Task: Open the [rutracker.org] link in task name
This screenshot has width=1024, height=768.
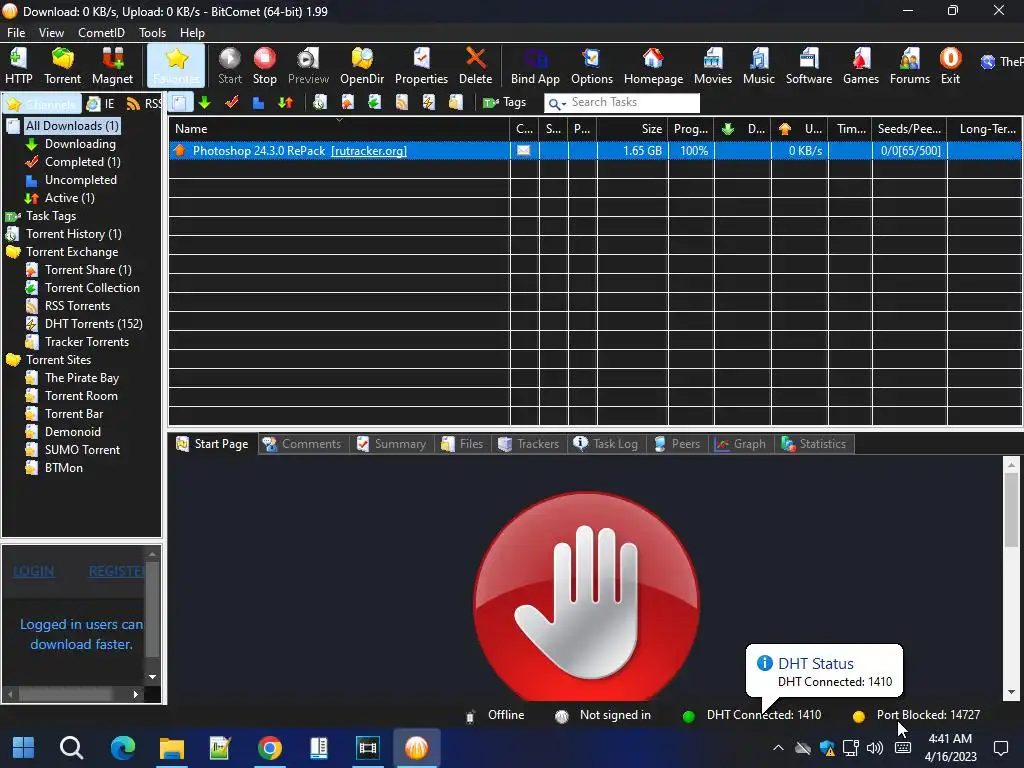Action: pos(369,151)
